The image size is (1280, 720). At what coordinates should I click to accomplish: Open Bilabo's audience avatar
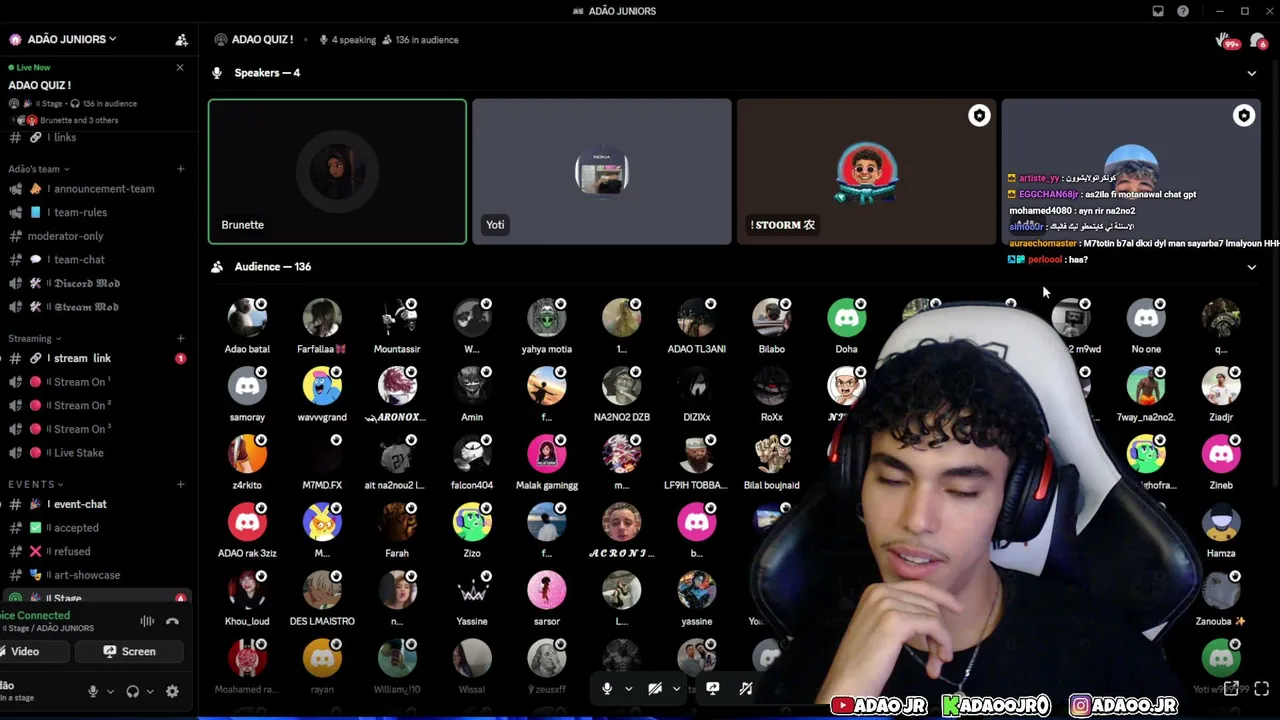(772, 318)
